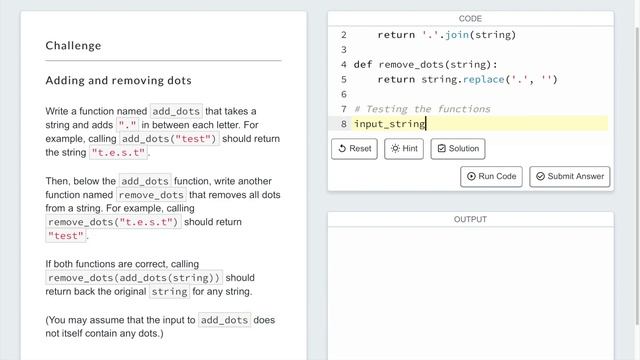
Task: Click the Challenge heading
Action: point(73,45)
